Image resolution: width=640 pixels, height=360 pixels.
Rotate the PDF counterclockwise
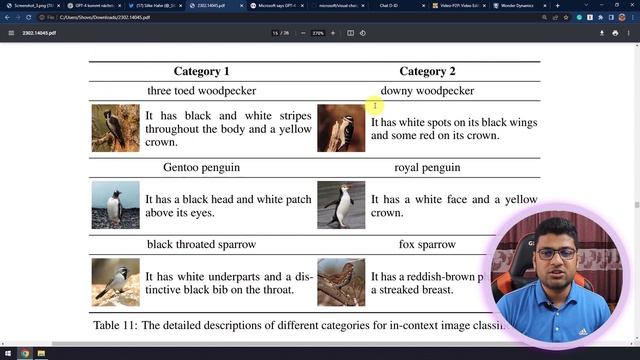click(363, 33)
